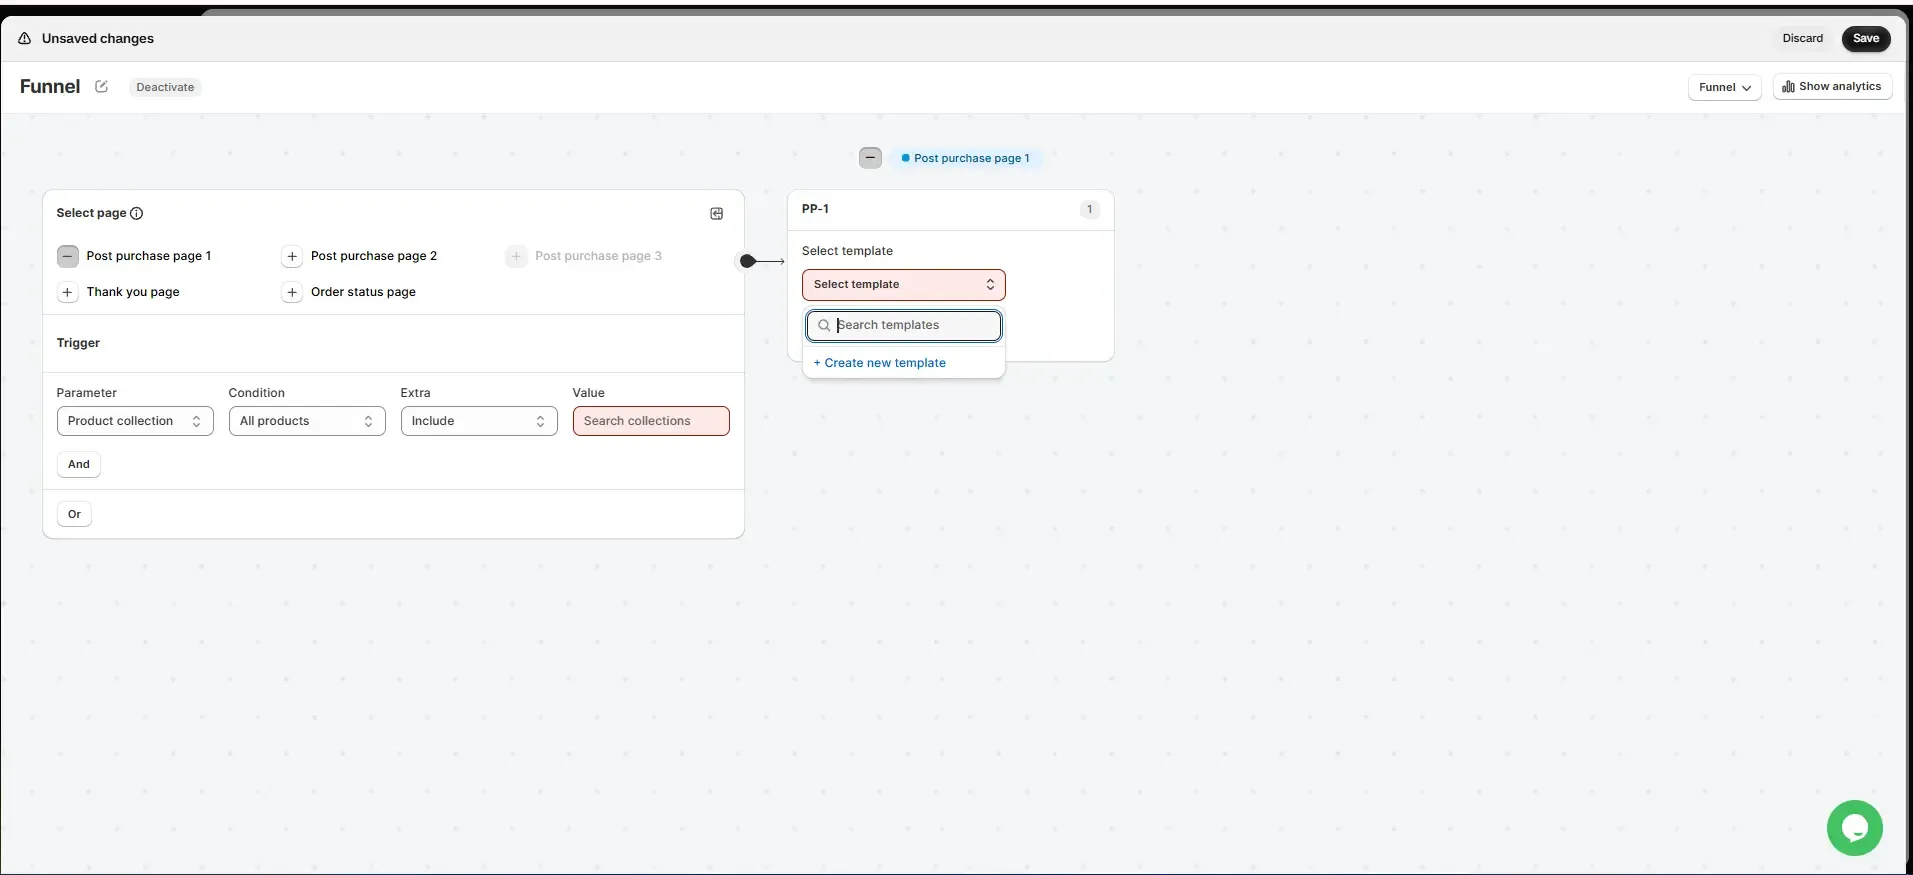
Task: Add Post purchase page 2 via plus
Action: point(292,256)
